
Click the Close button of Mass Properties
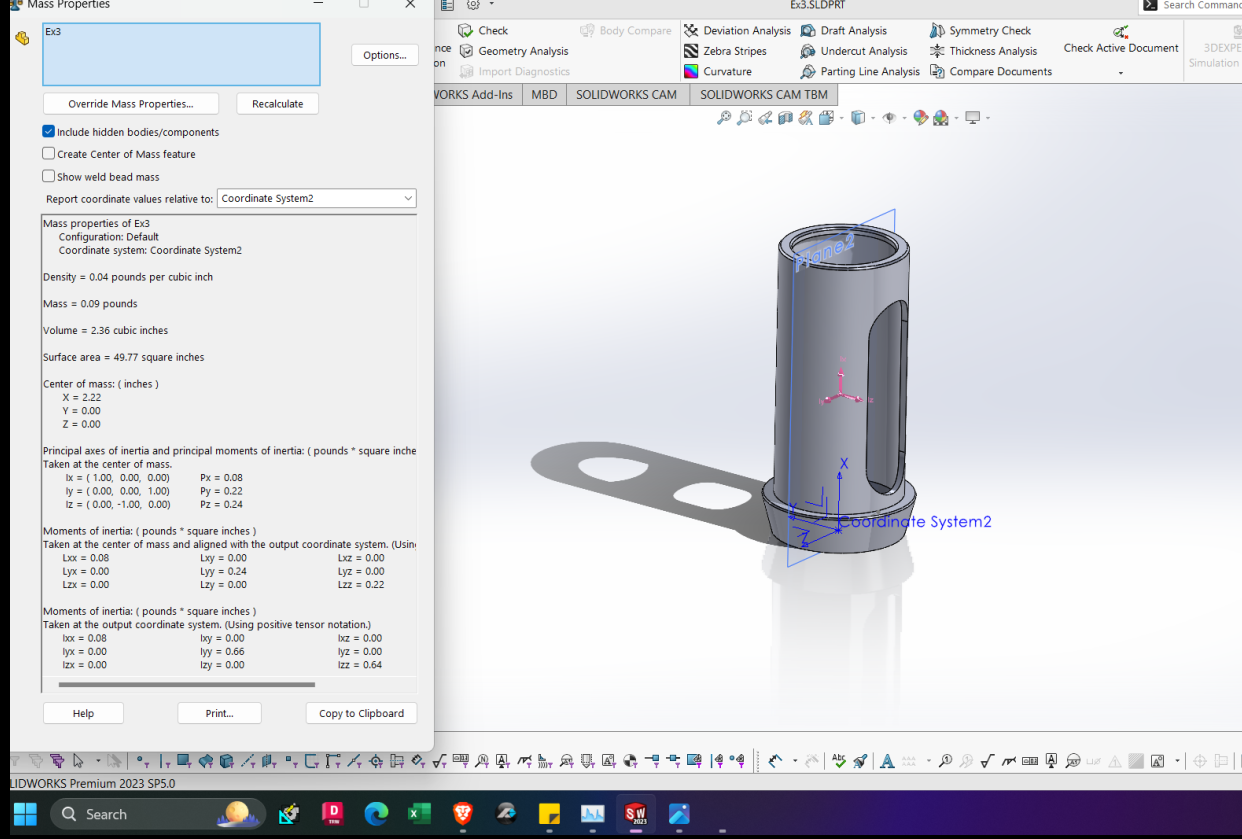pyautogui.click(x=410, y=5)
